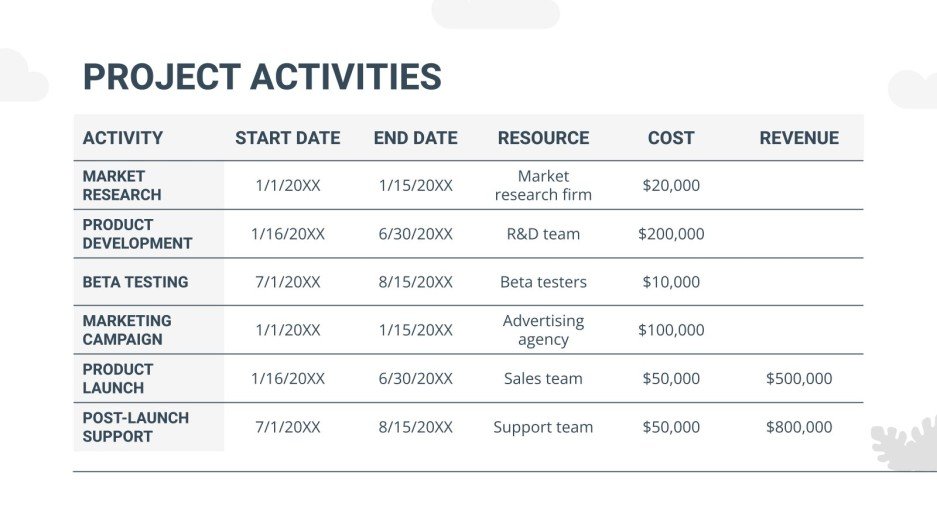Image resolution: width=937 pixels, height=527 pixels.
Task: Click the PROJECT ACTIVITIES slide title
Action: 261,77
